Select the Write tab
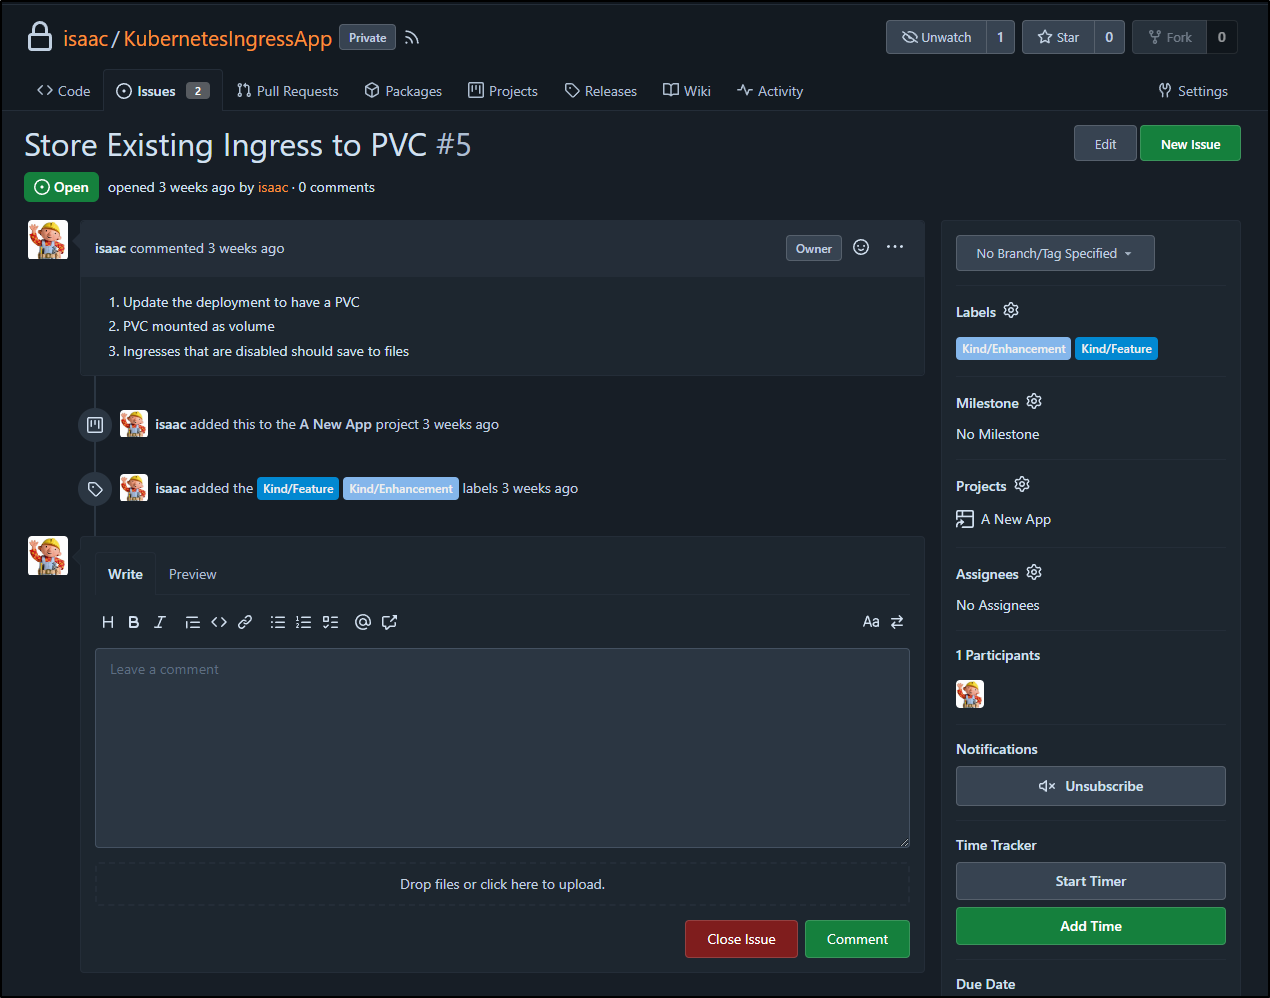 click(x=125, y=574)
